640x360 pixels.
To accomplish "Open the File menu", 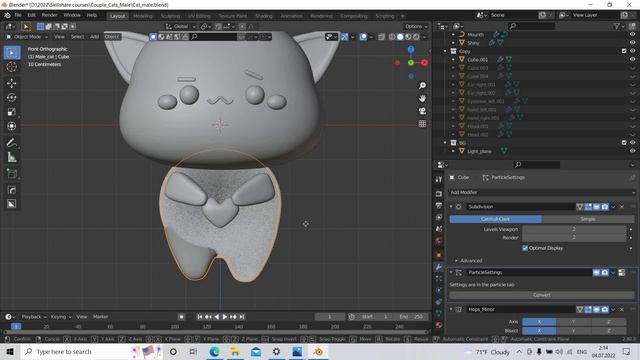I will pos(18,15).
